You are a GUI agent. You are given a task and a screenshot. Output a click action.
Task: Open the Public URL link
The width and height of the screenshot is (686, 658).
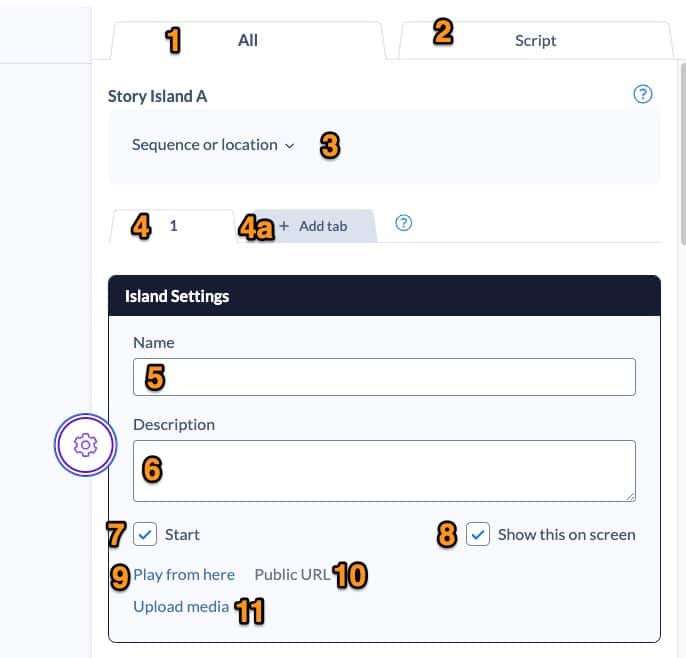tap(292, 574)
